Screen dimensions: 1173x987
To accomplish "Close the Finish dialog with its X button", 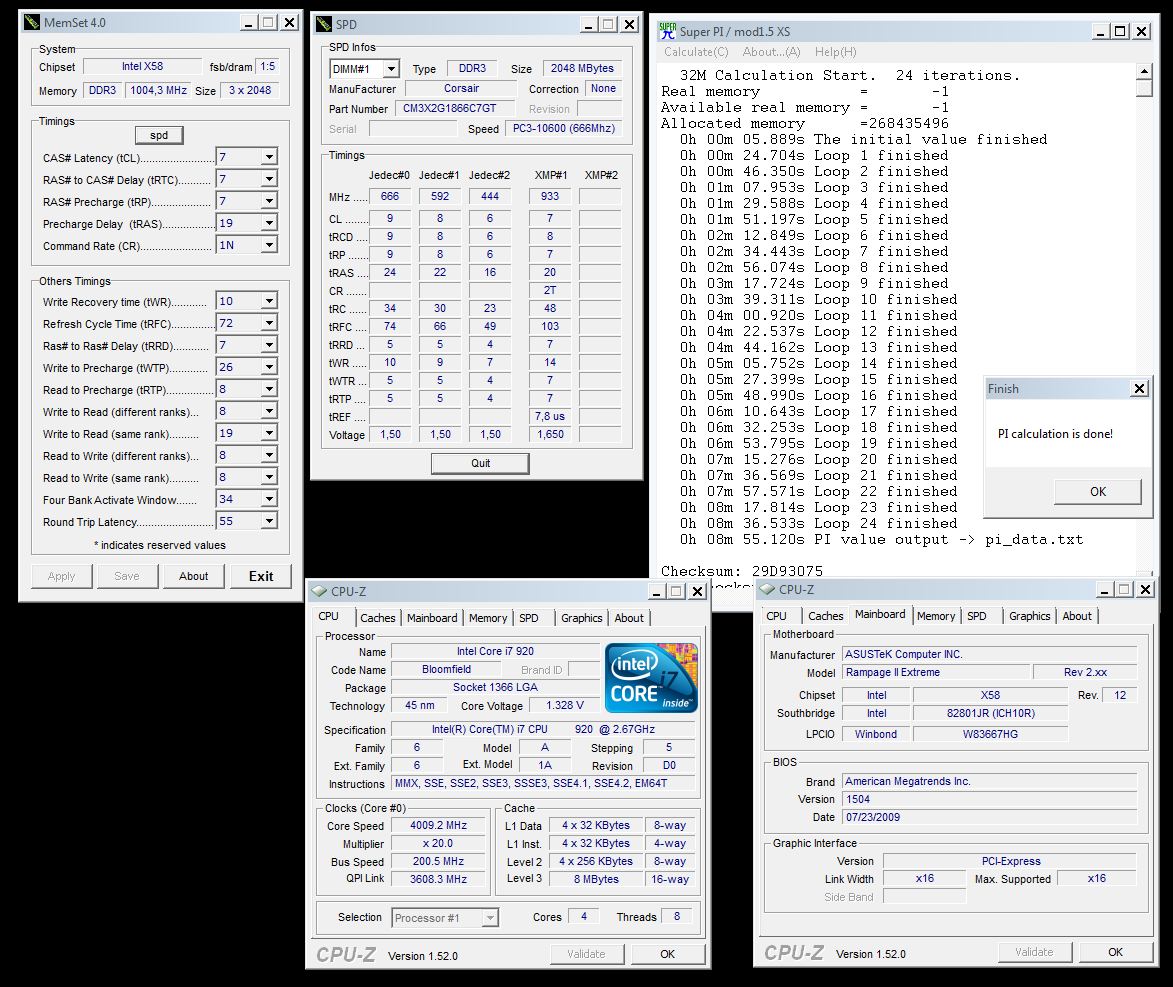I will point(1139,388).
